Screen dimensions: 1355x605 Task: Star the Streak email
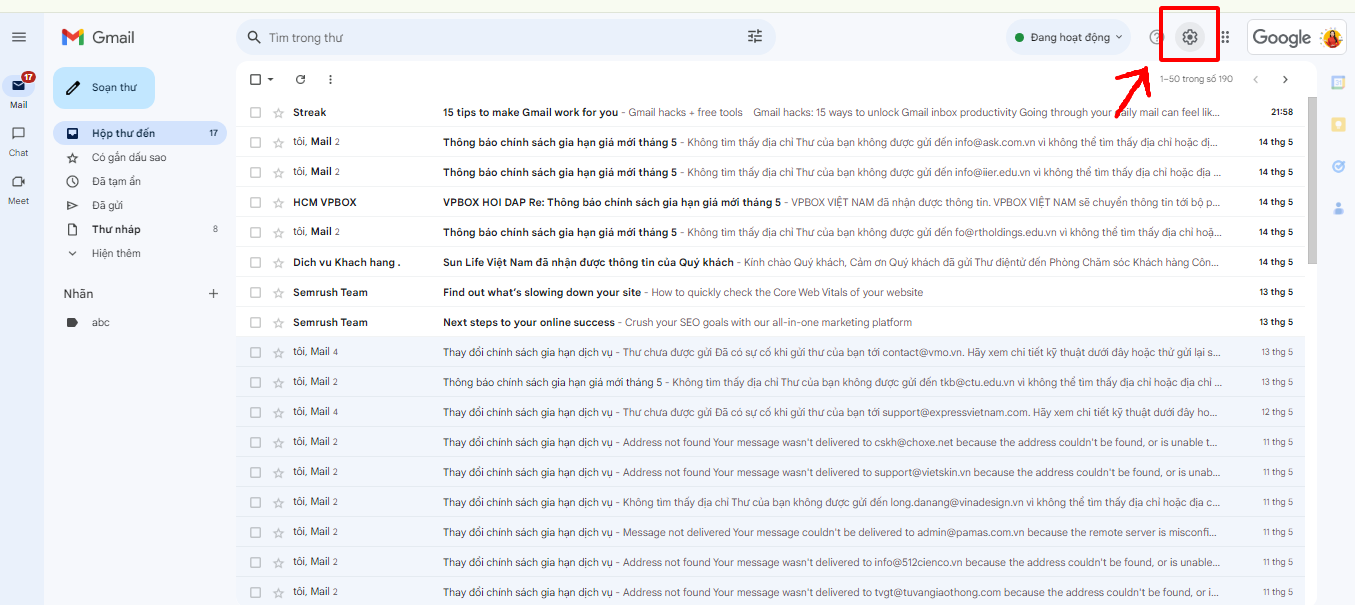tap(279, 113)
